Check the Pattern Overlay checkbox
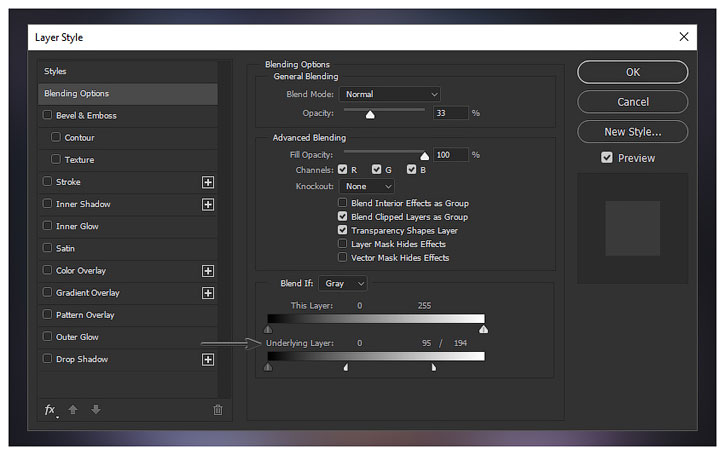This screenshot has height=455, width=725. (47, 314)
